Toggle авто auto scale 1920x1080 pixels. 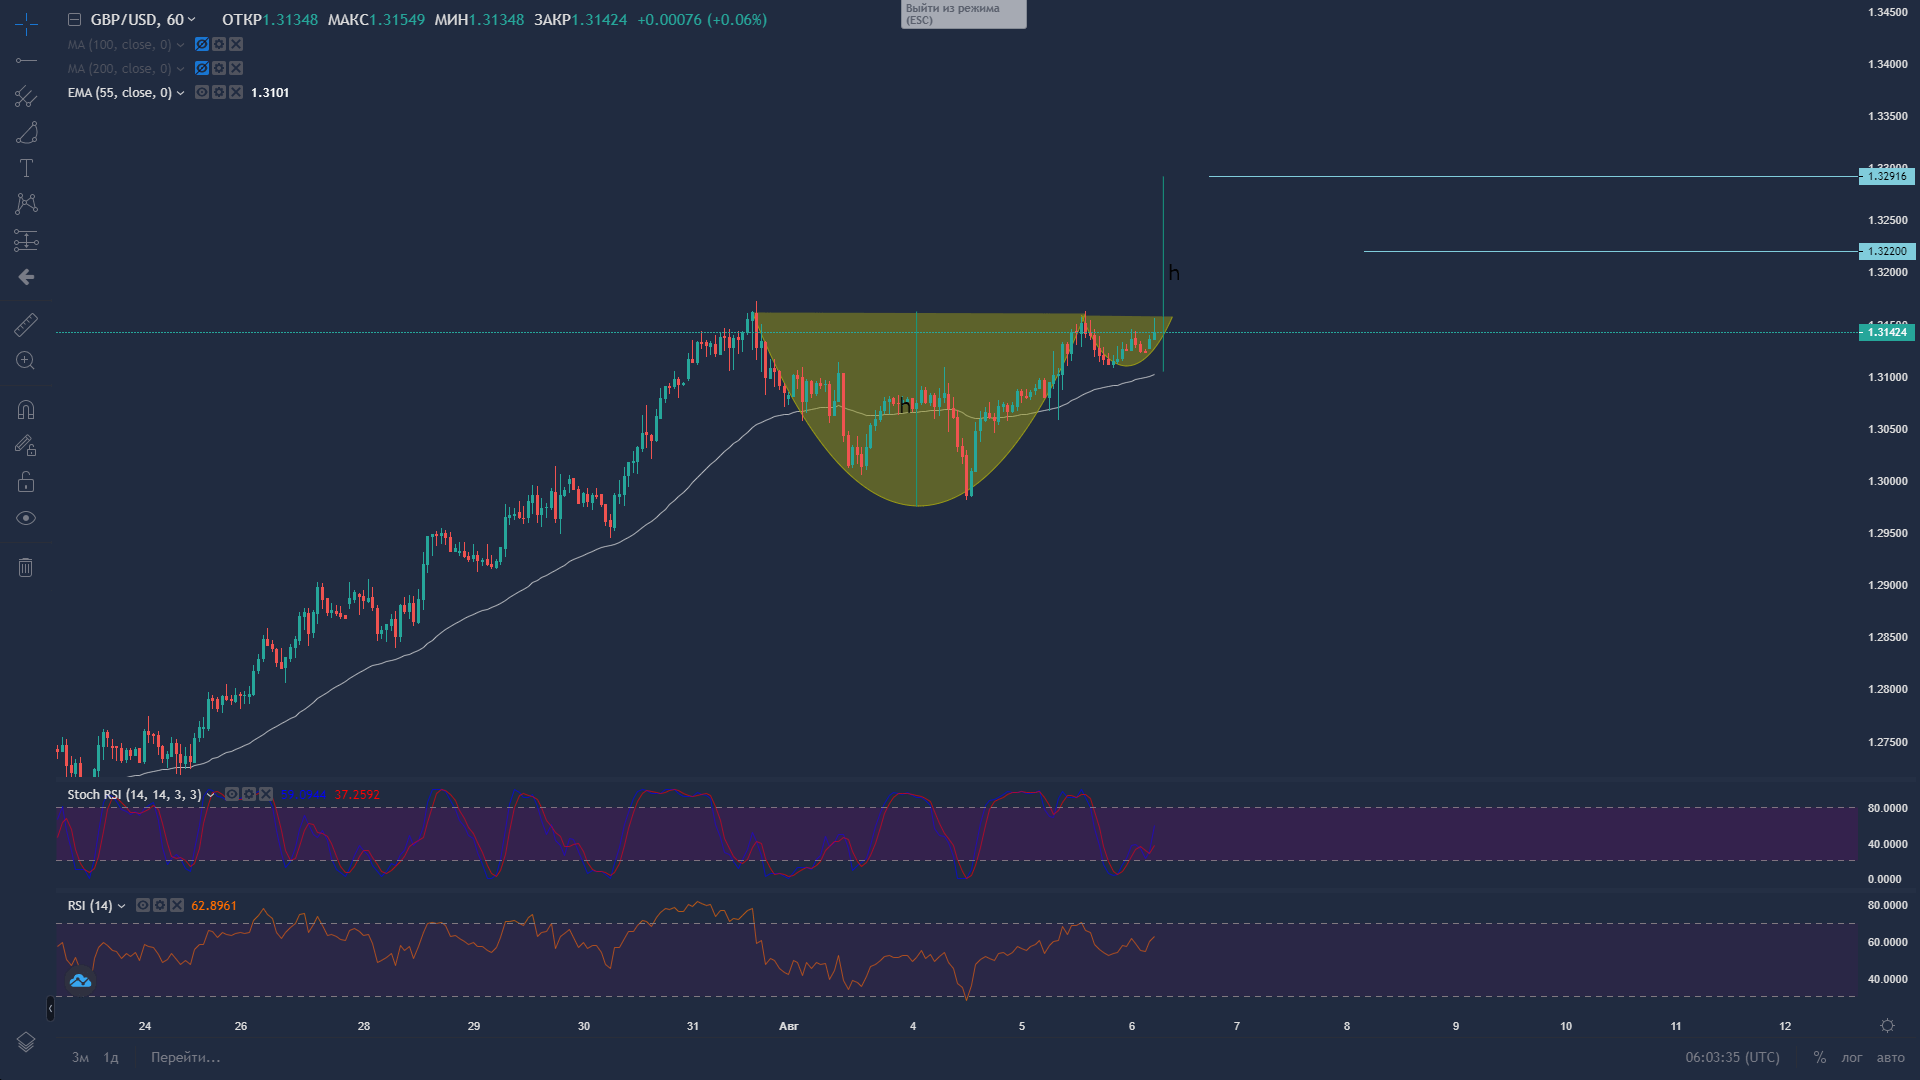pos(1890,1057)
